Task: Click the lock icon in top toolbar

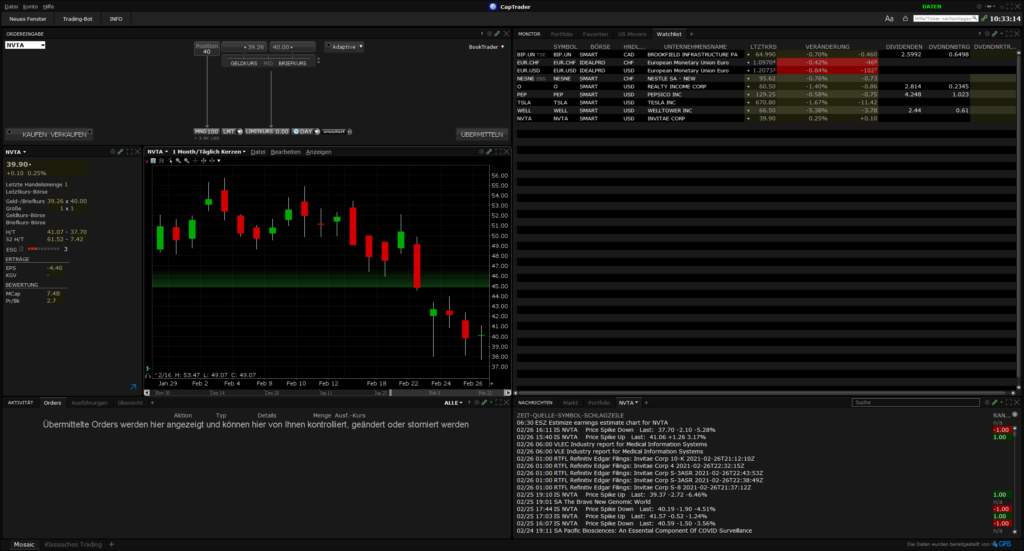Action: click(903, 18)
